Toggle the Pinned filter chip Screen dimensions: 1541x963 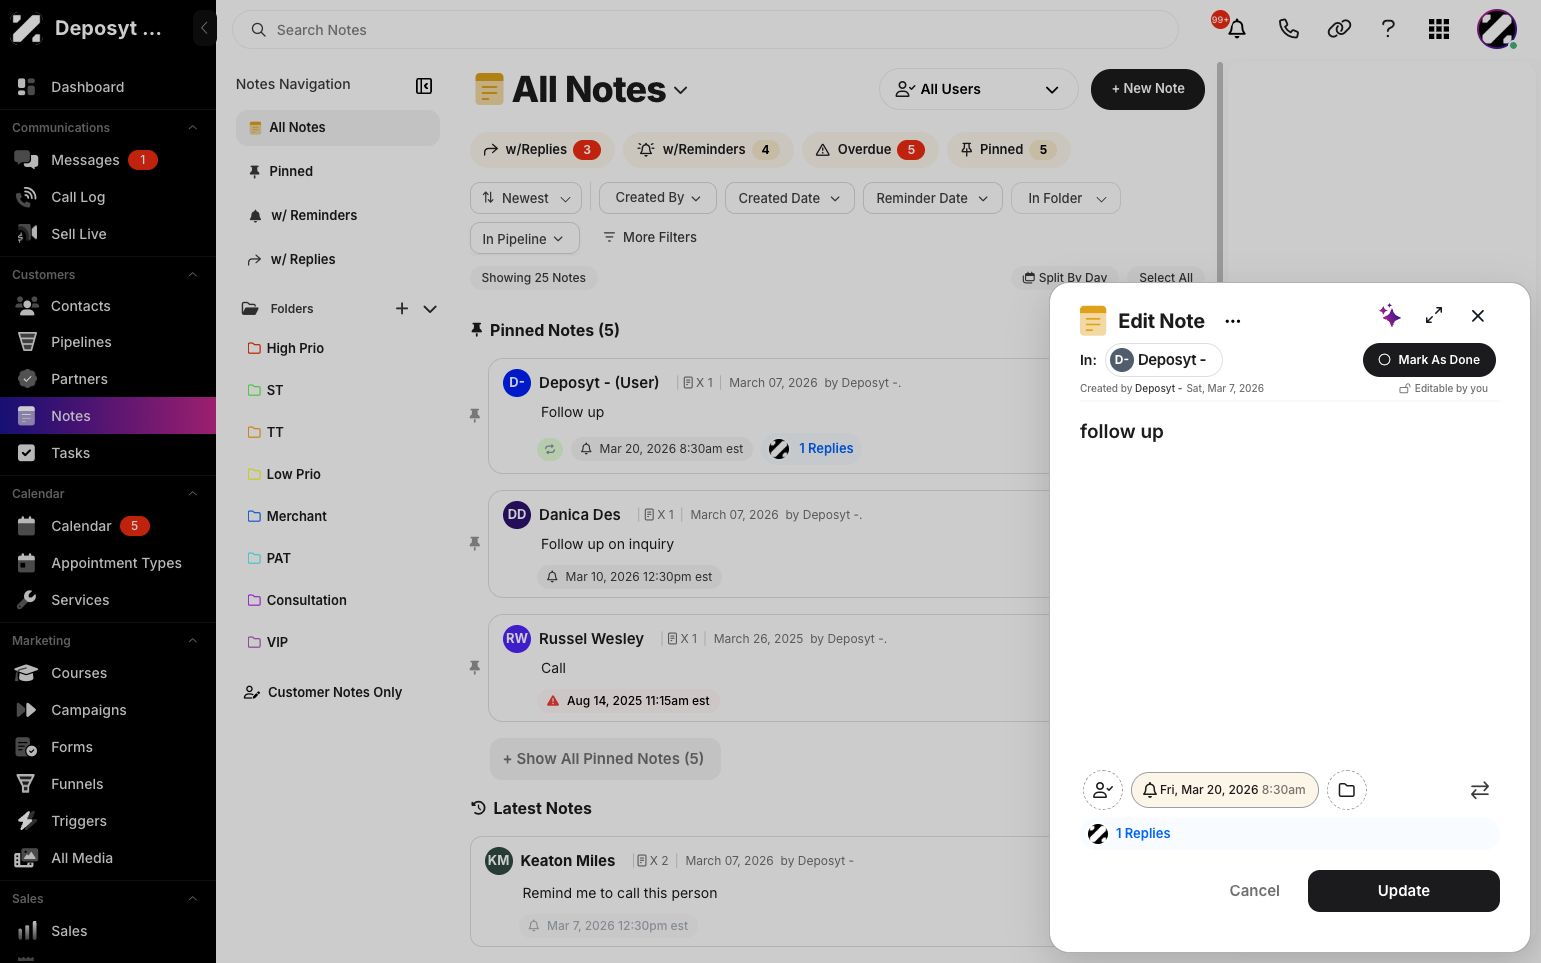click(x=1008, y=150)
